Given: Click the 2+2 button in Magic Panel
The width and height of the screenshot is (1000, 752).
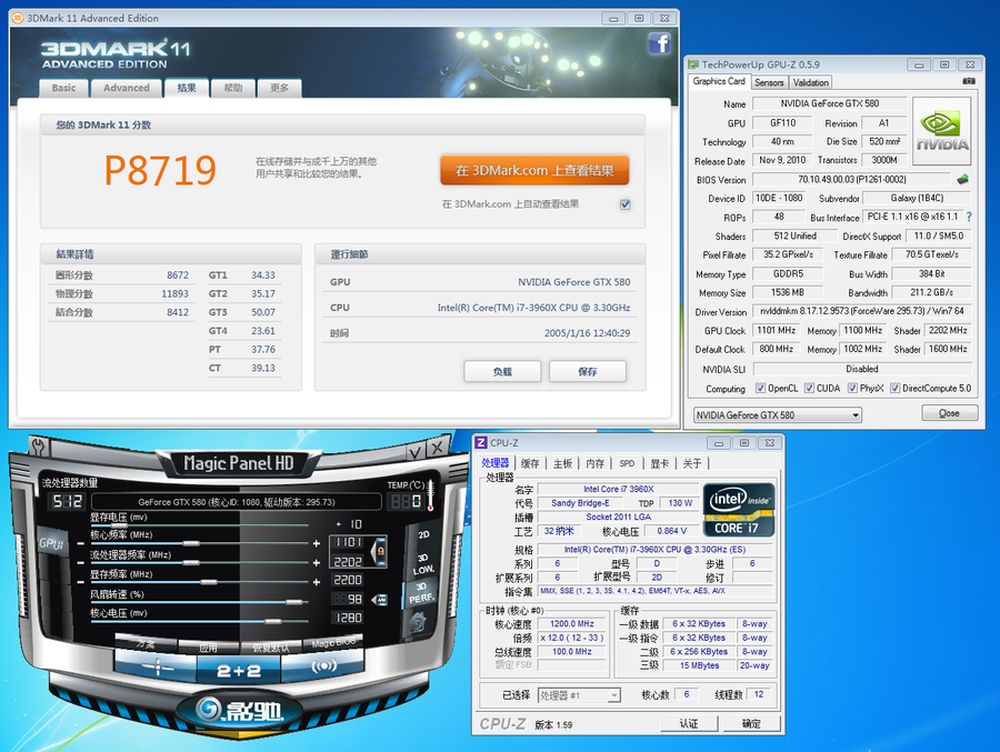Looking at the screenshot, I should (239, 671).
